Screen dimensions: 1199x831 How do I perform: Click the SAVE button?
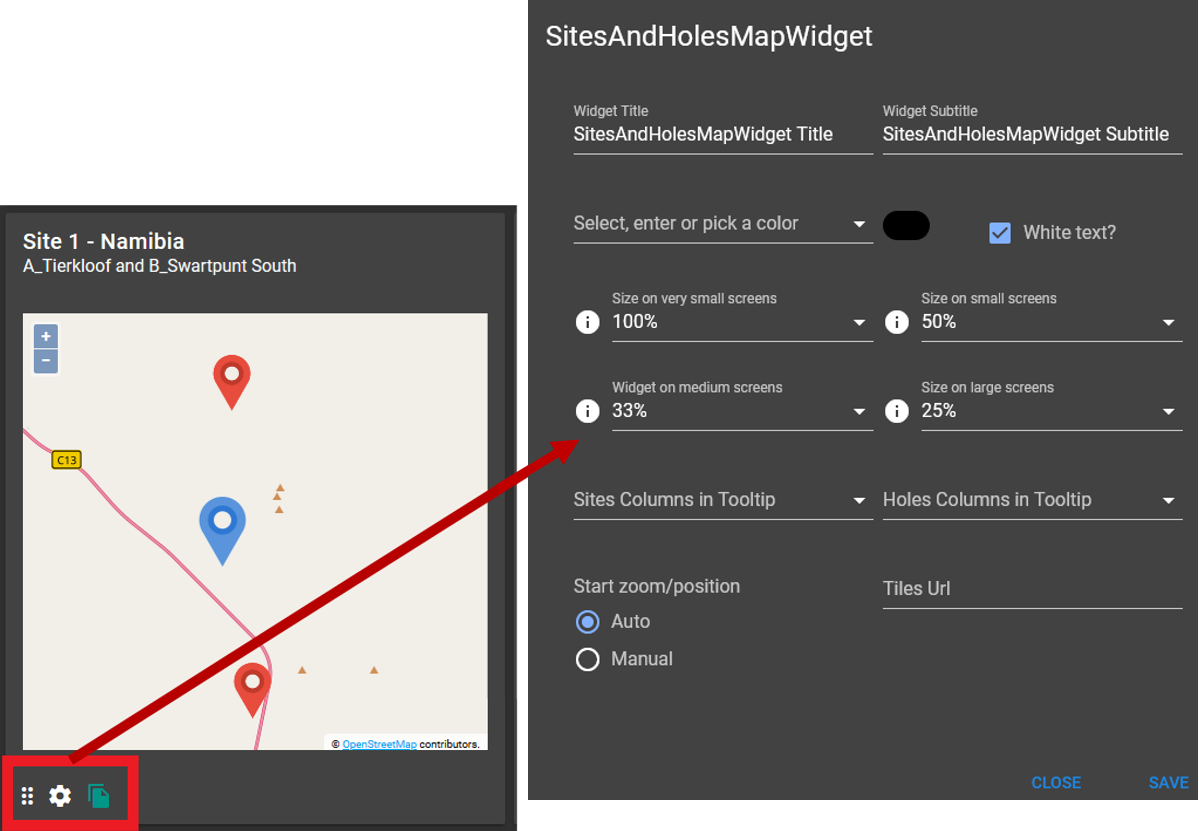click(x=1168, y=783)
